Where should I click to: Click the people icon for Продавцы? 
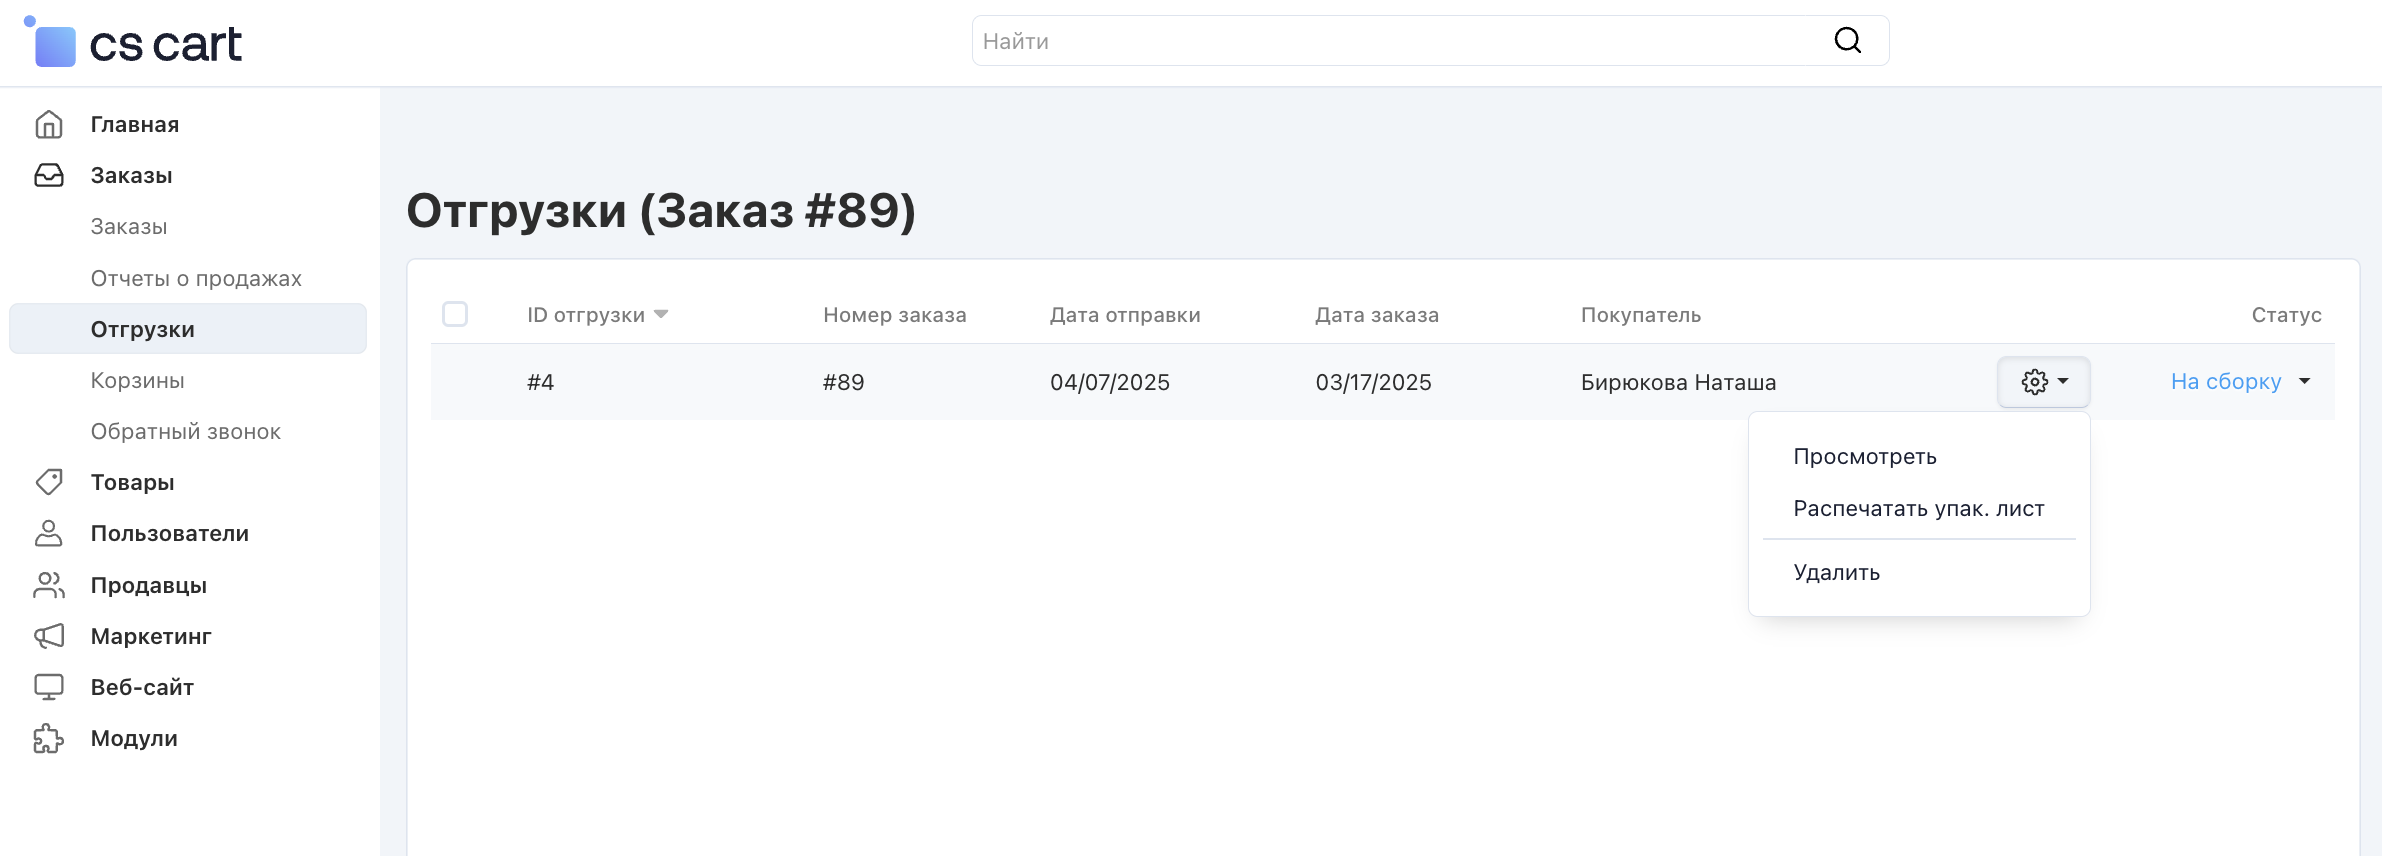click(x=49, y=585)
